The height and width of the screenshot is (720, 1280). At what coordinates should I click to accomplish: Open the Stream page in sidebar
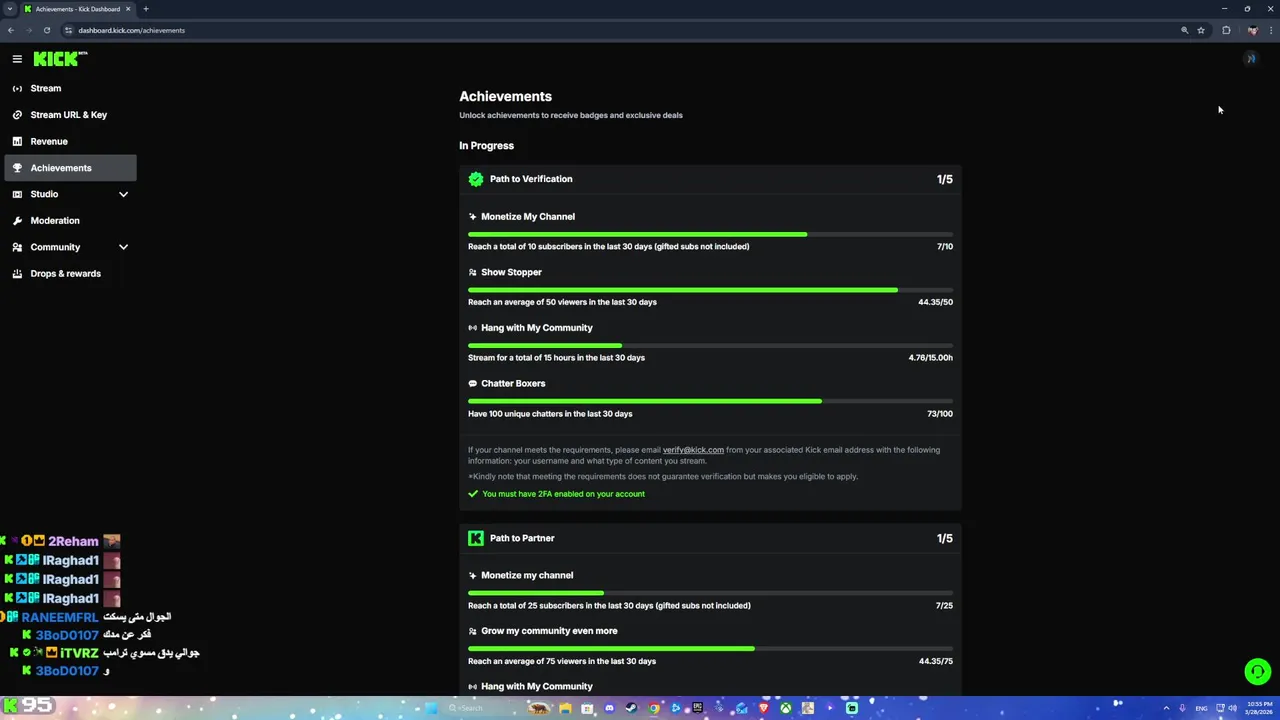tap(70, 88)
